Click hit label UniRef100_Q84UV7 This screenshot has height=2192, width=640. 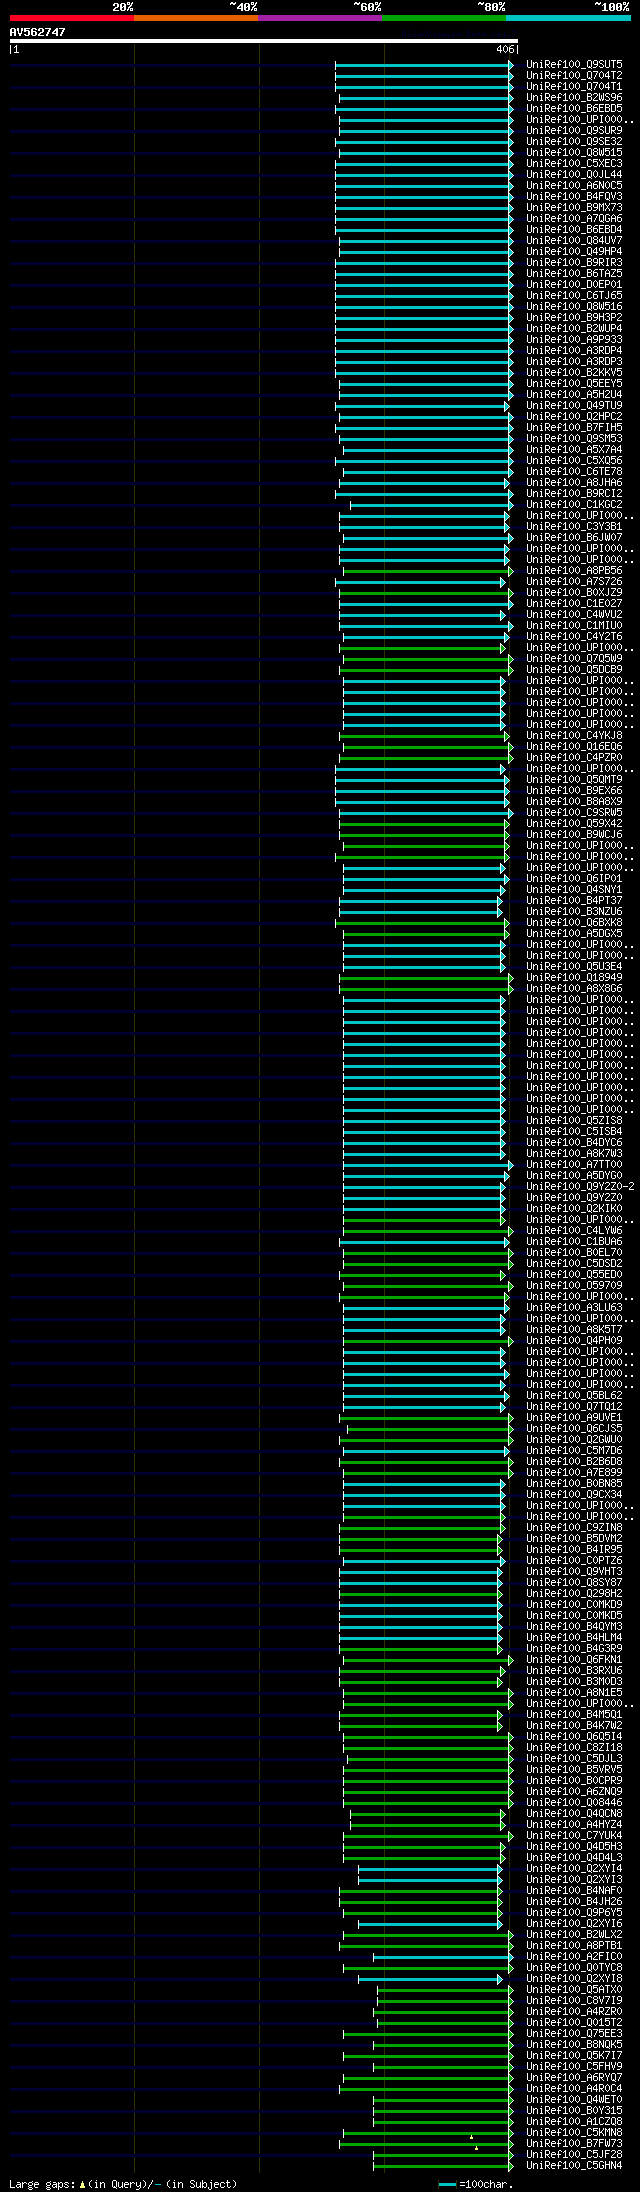click(x=574, y=241)
